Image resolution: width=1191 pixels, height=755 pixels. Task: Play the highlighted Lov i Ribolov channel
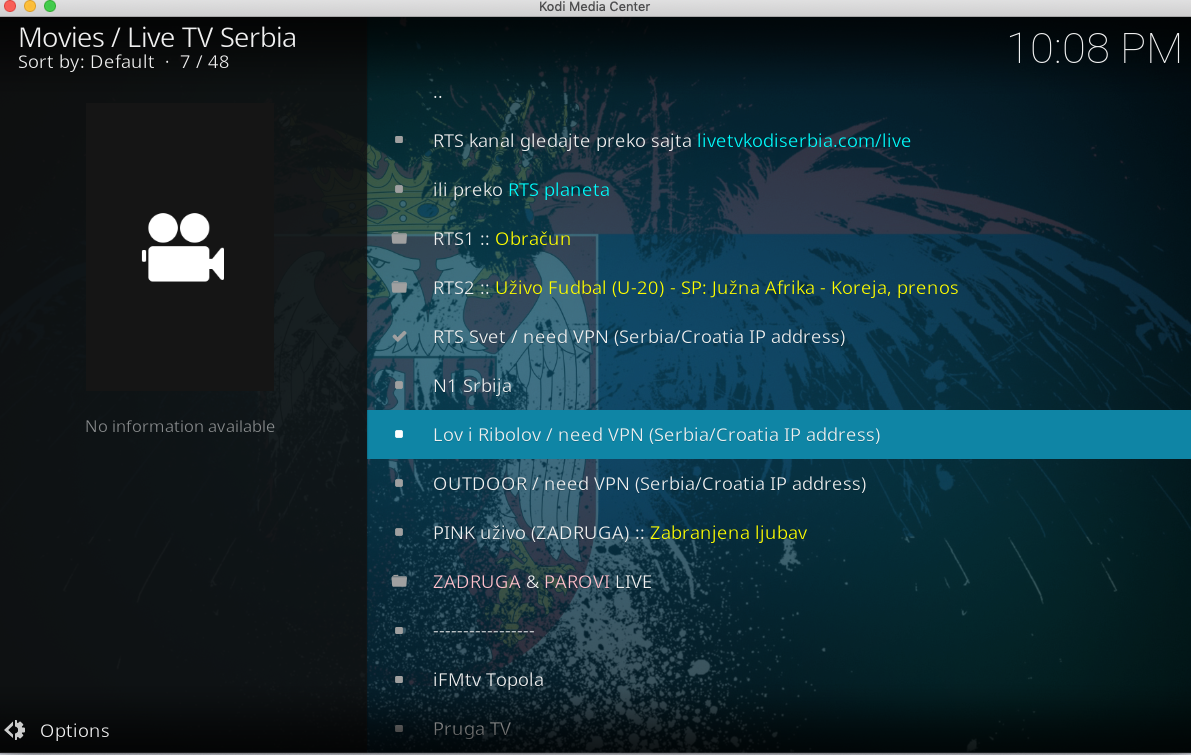779,434
